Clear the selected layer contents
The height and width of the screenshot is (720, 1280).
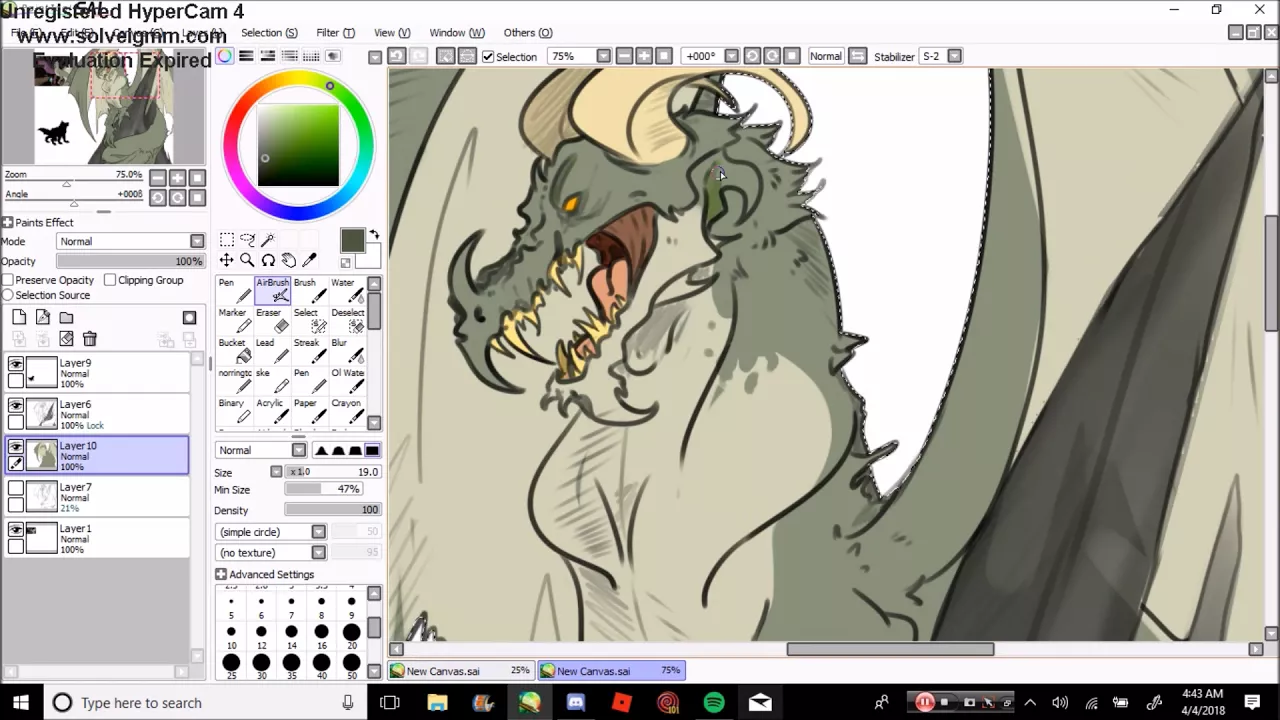(66, 339)
